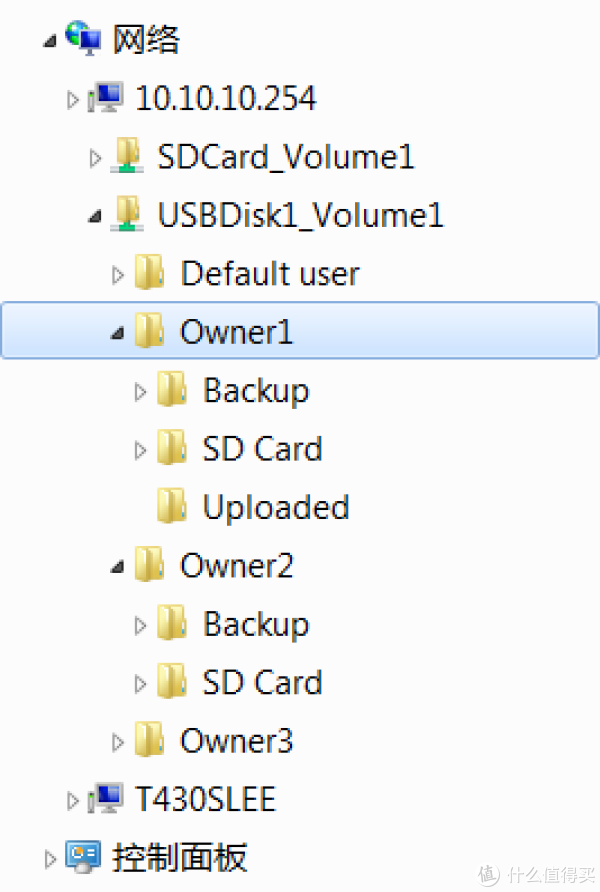Expand the T430SLEE computer node

[72, 800]
